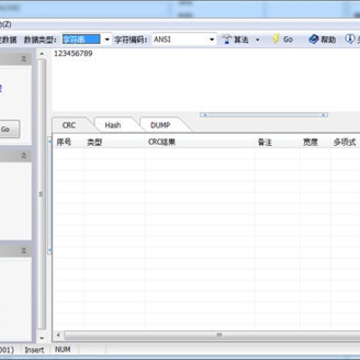Click the info icon at toolbar end
Image resolution: width=360 pixels, height=360 pixels.
[x=349, y=39]
